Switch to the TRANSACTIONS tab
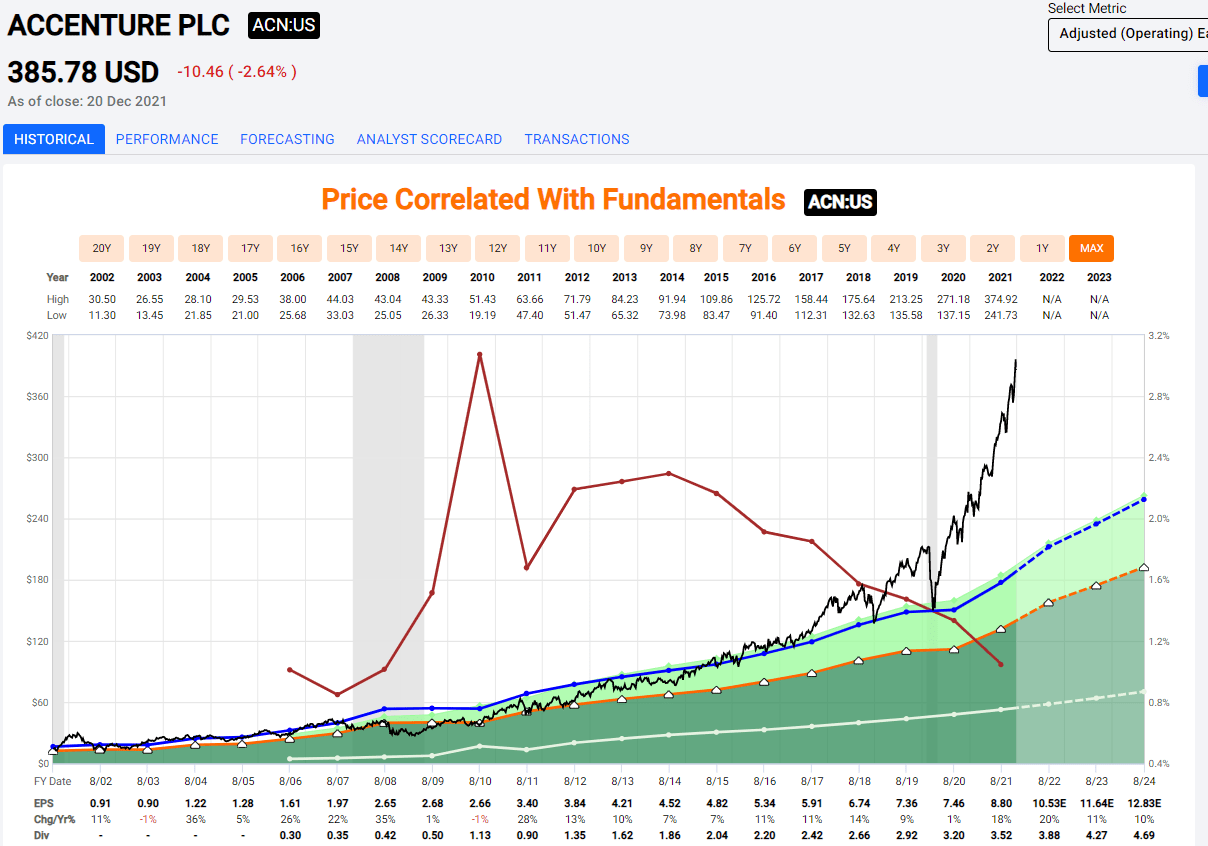This screenshot has width=1208, height=846. (x=577, y=139)
